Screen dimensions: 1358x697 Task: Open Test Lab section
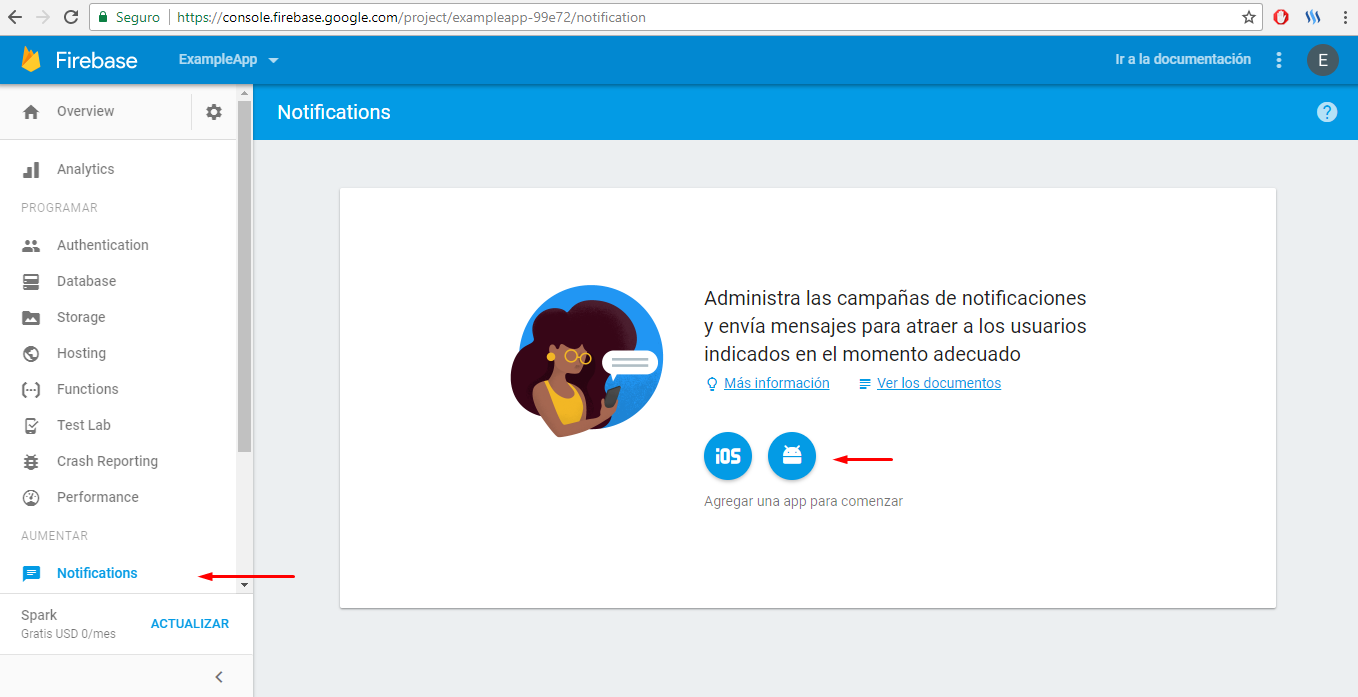point(84,426)
